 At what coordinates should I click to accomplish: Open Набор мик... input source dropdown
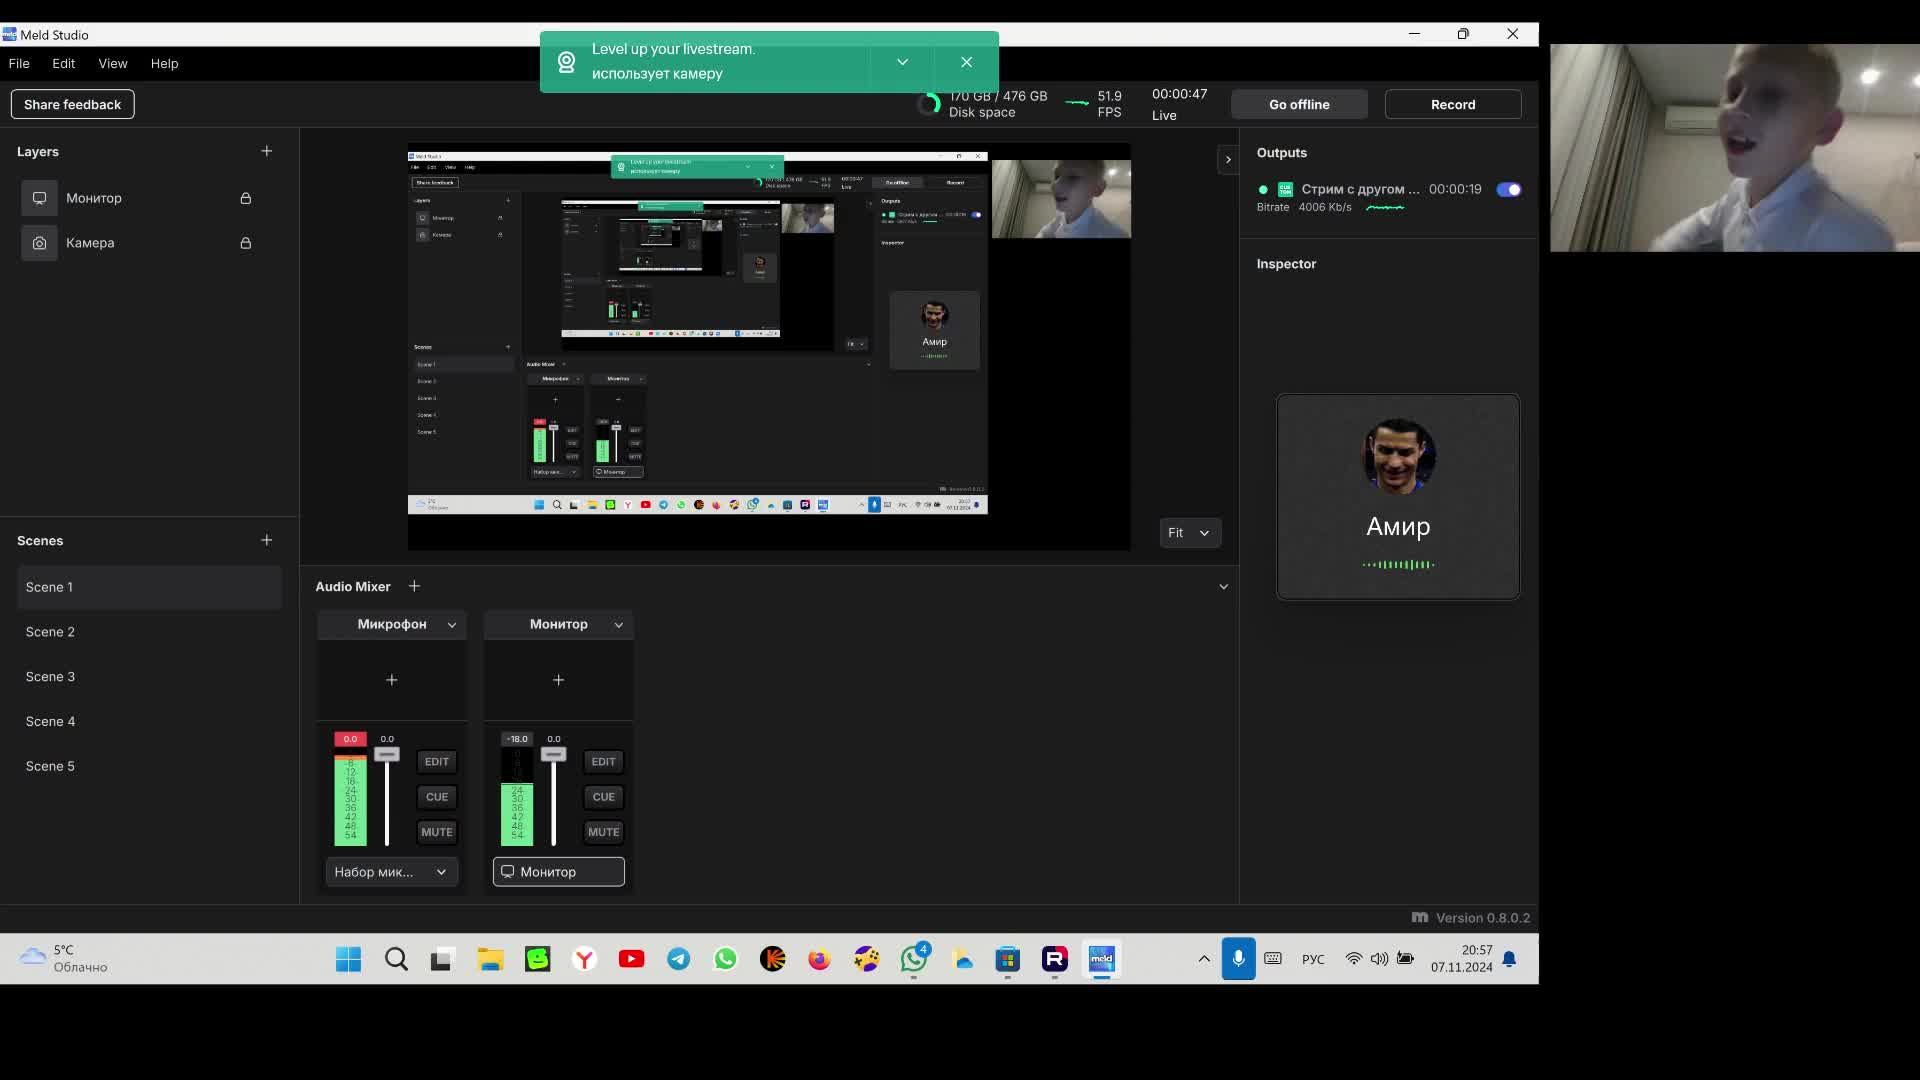pos(391,872)
